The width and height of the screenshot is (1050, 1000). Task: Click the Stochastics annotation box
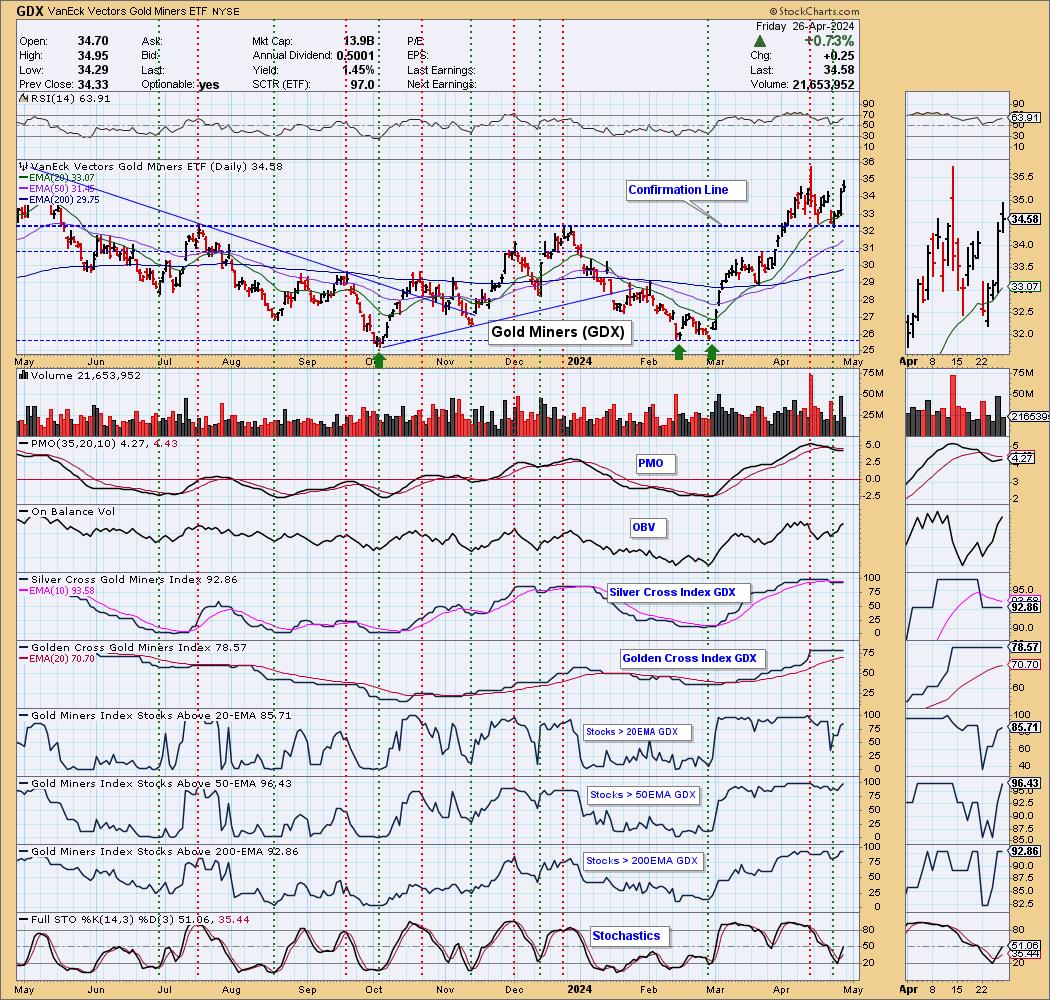[x=630, y=936]
